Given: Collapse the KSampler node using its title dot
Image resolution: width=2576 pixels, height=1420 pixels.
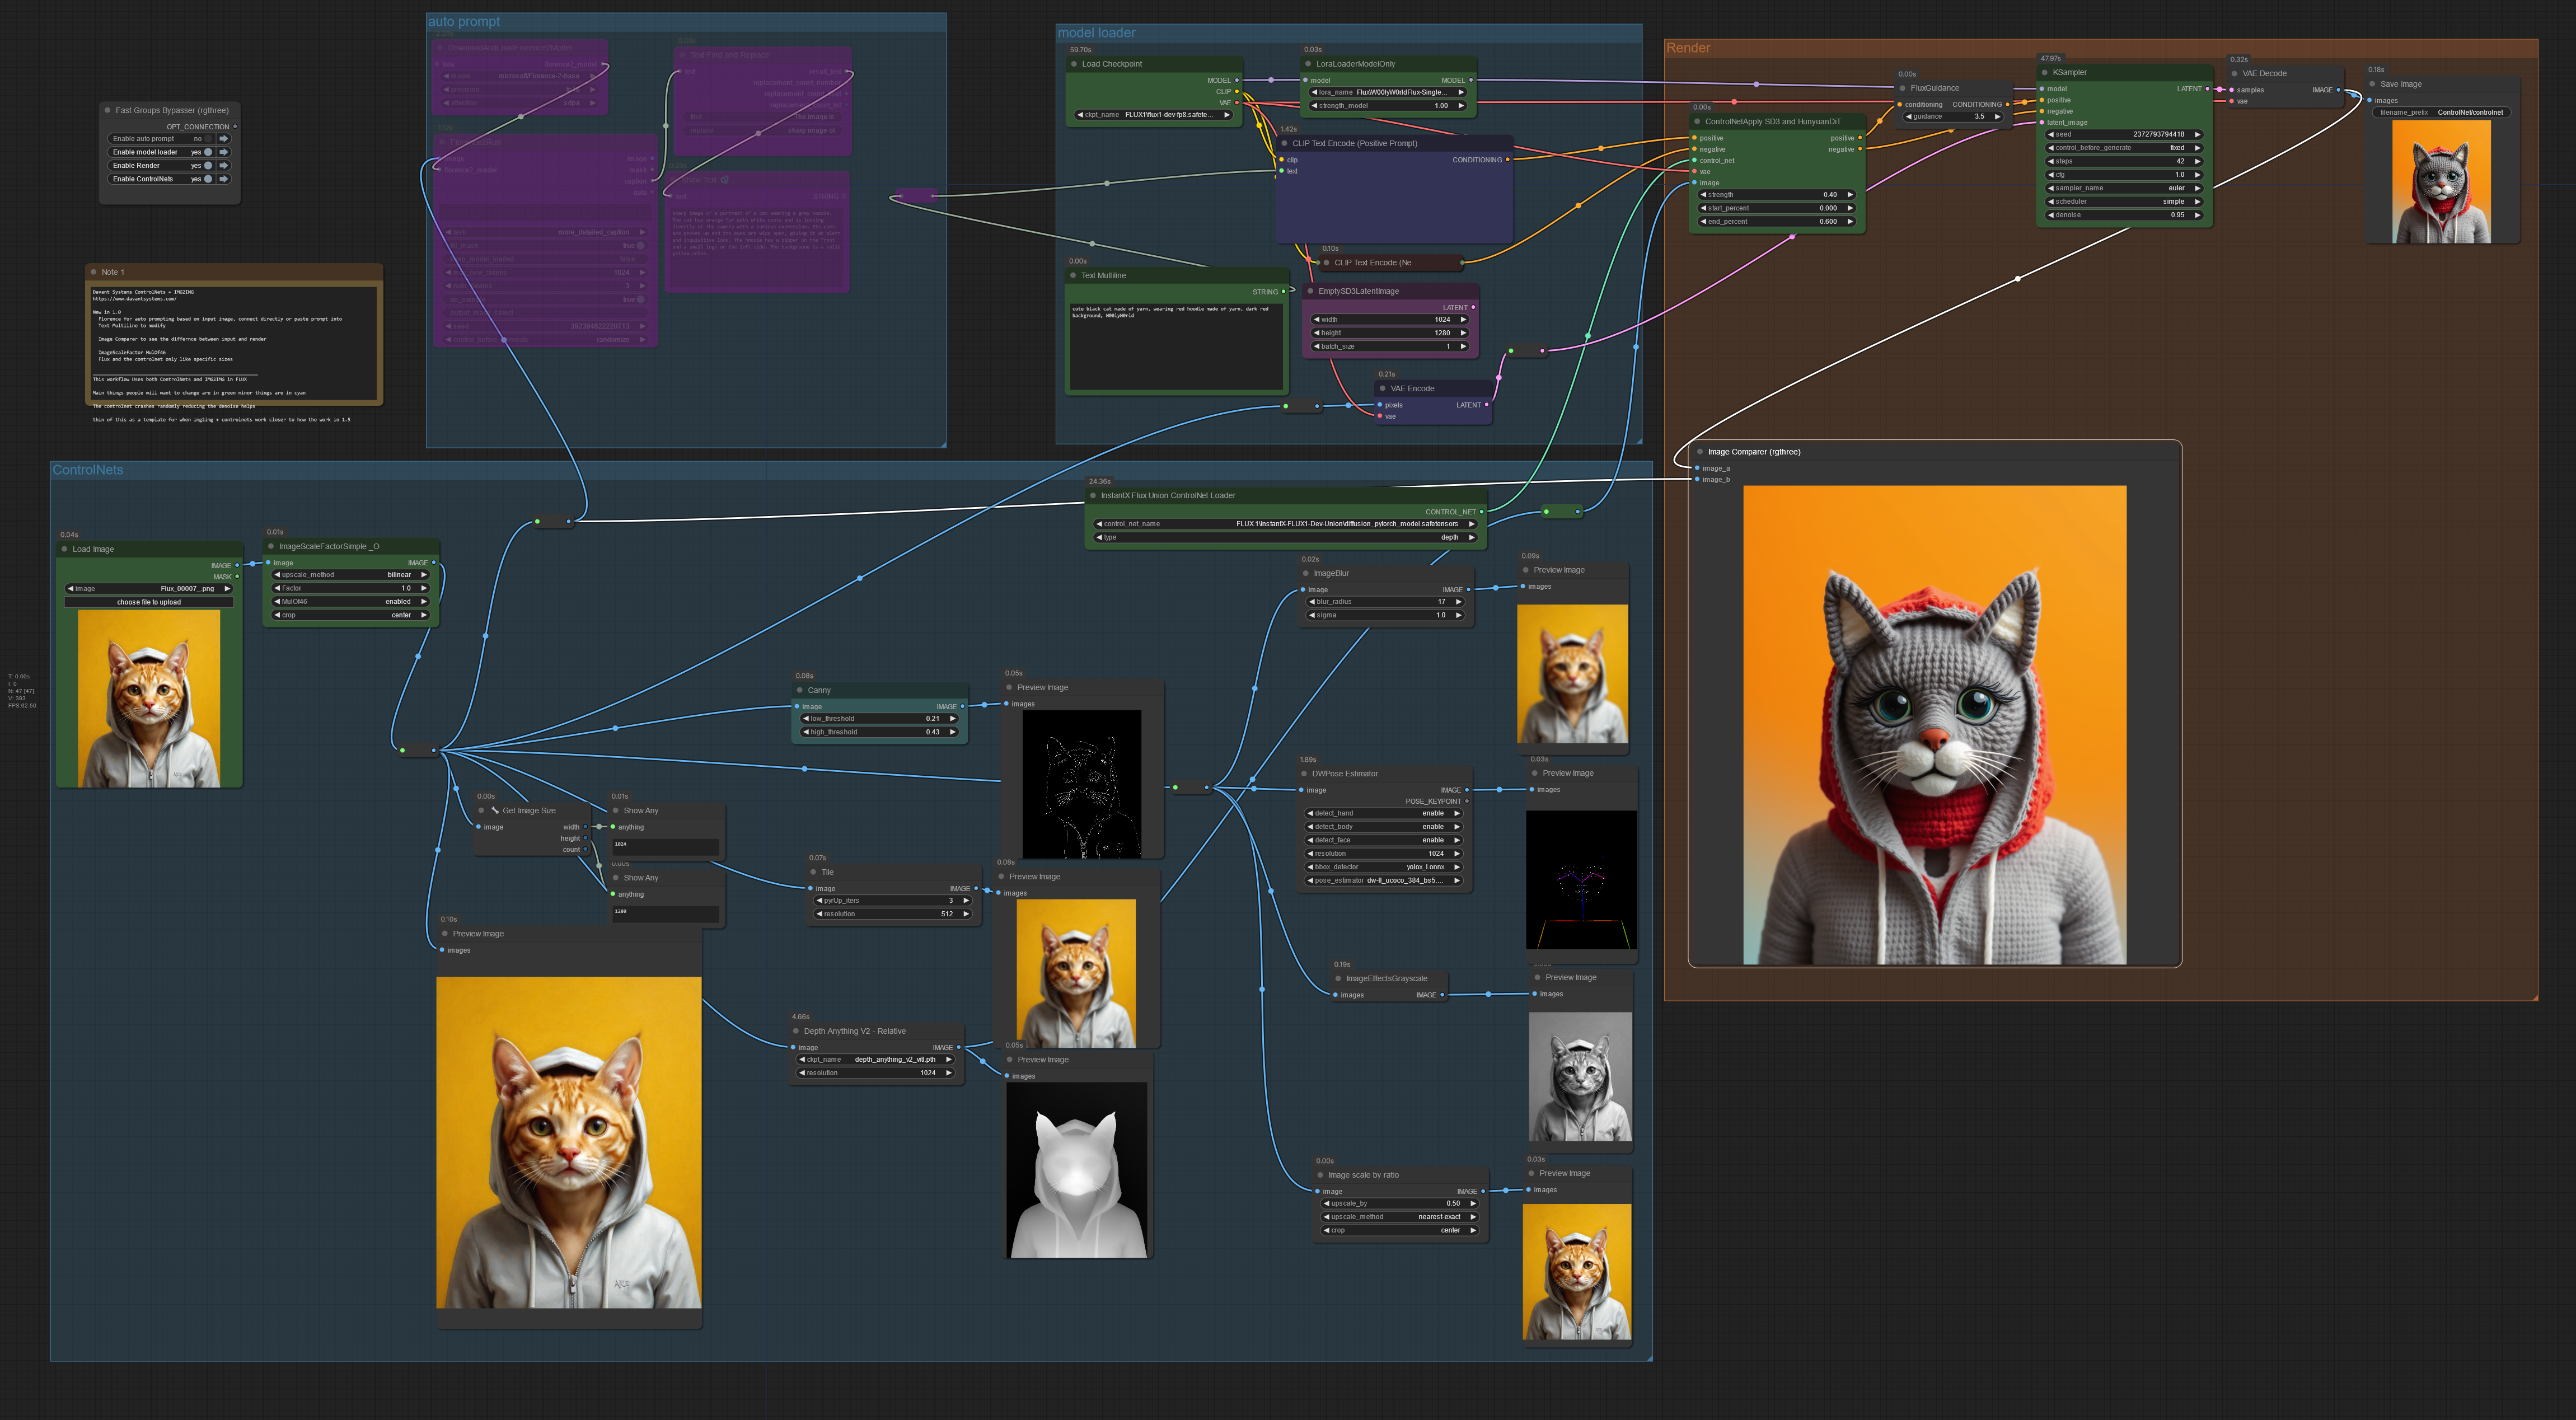Looking at the screenshot, I should (x=2044, y=72).
